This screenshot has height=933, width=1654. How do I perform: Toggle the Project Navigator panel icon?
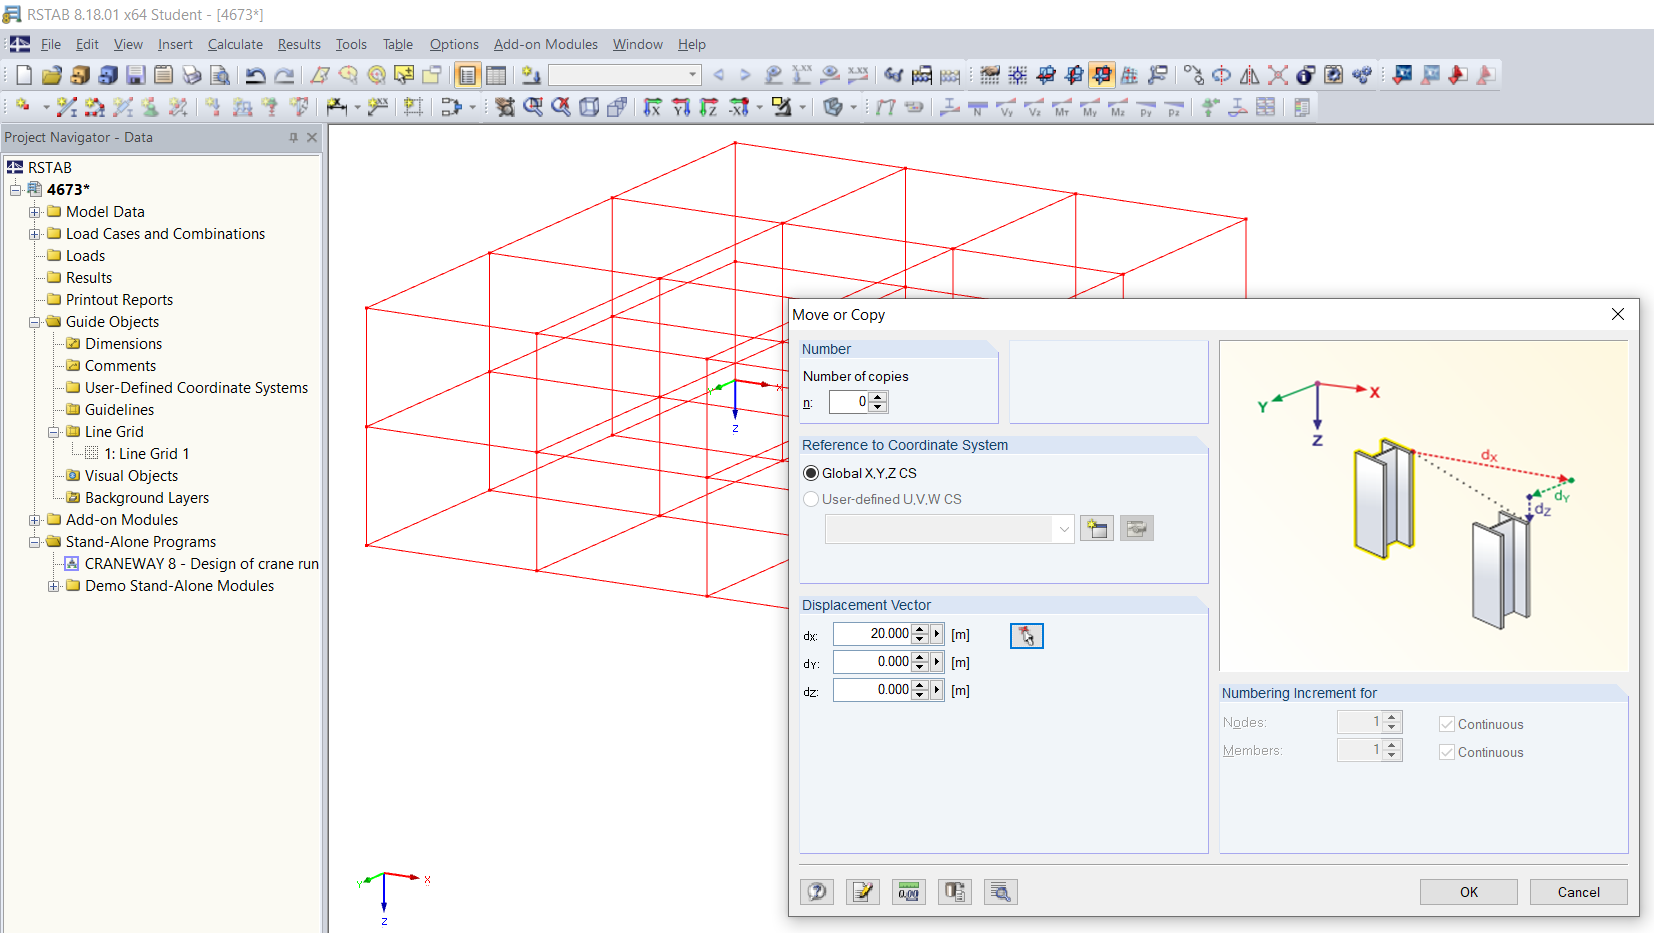[x=467, y=75]
